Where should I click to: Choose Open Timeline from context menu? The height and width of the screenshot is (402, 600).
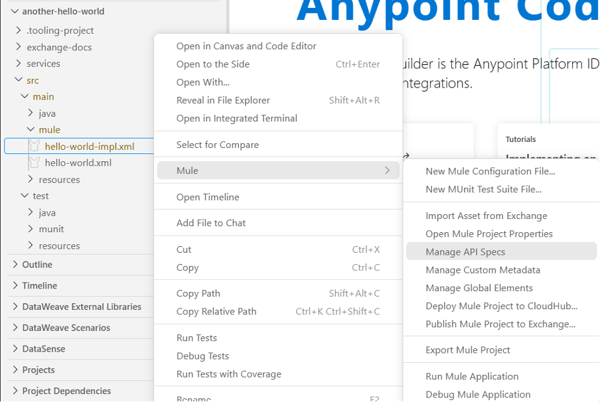tap(278, 197)
